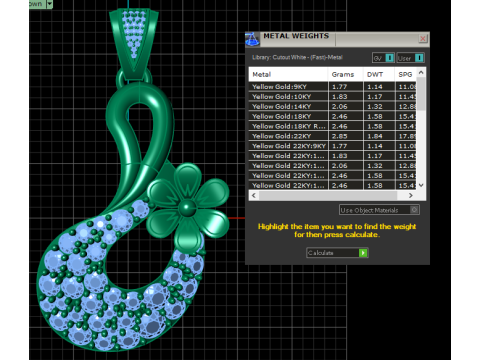The width and height of the screenshot is (480, 360).
Task: Click scroll right arrow under metal table
Action: coord(411,196)
